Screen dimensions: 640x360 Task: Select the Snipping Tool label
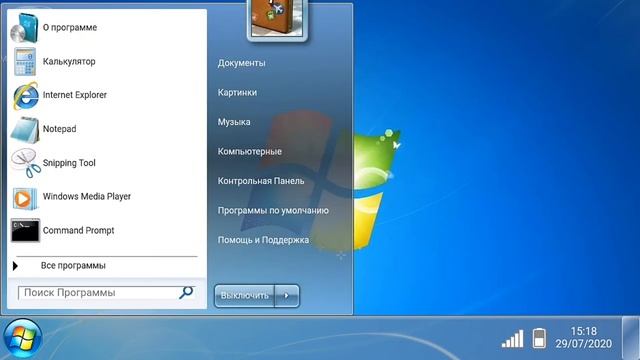point(69,163)
